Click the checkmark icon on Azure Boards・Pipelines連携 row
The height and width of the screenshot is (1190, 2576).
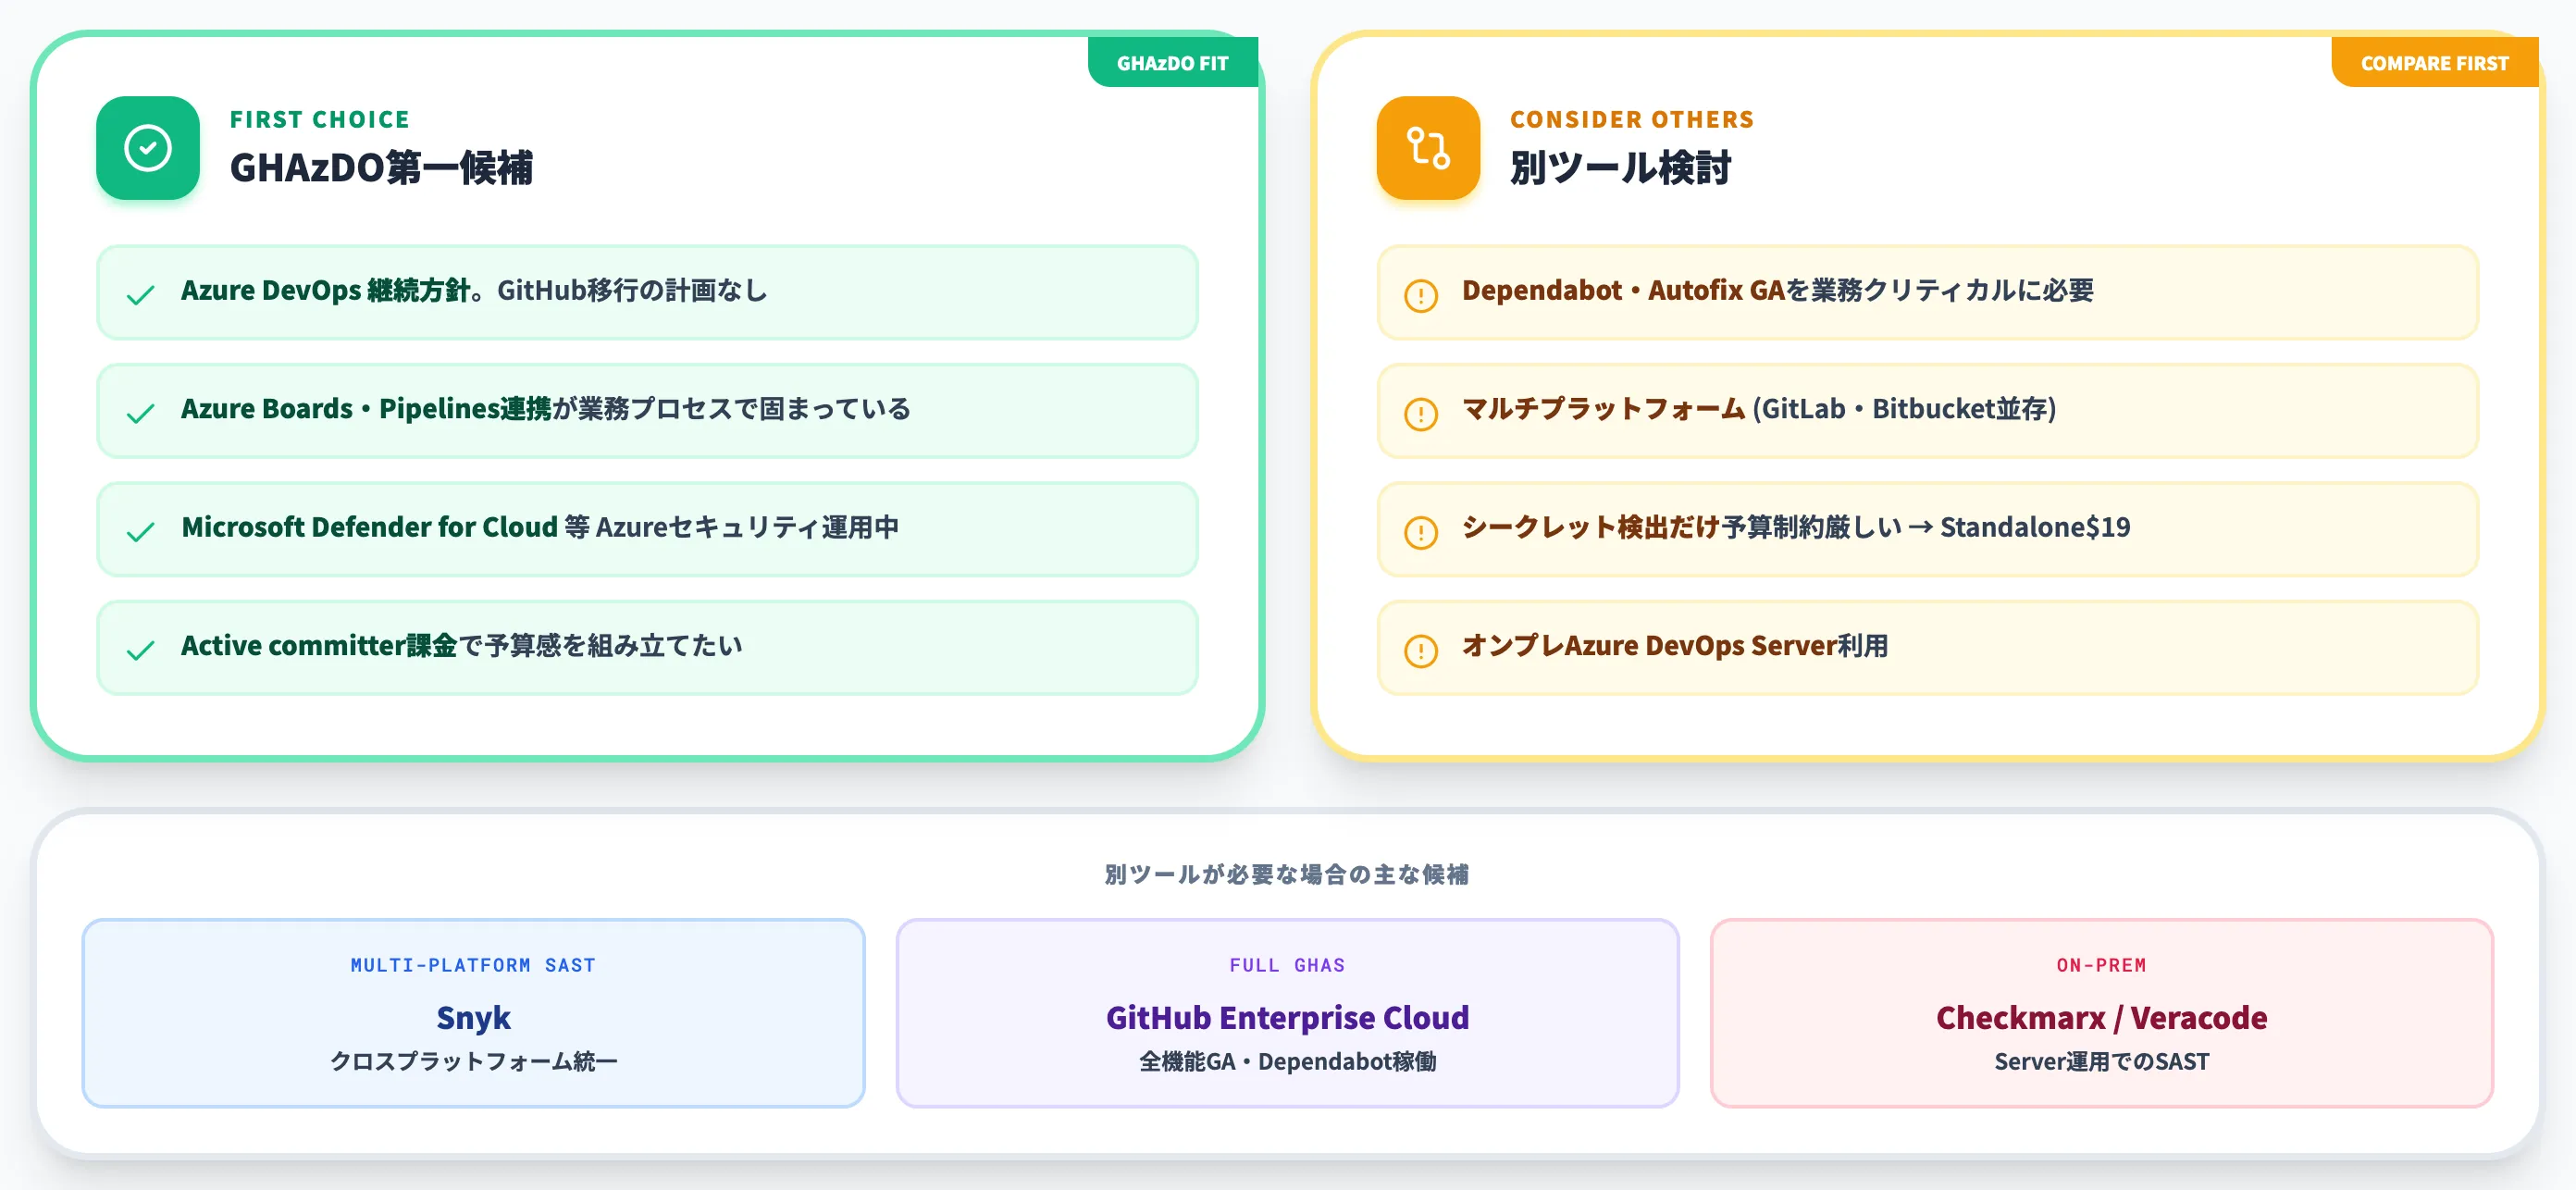[141, 413]
